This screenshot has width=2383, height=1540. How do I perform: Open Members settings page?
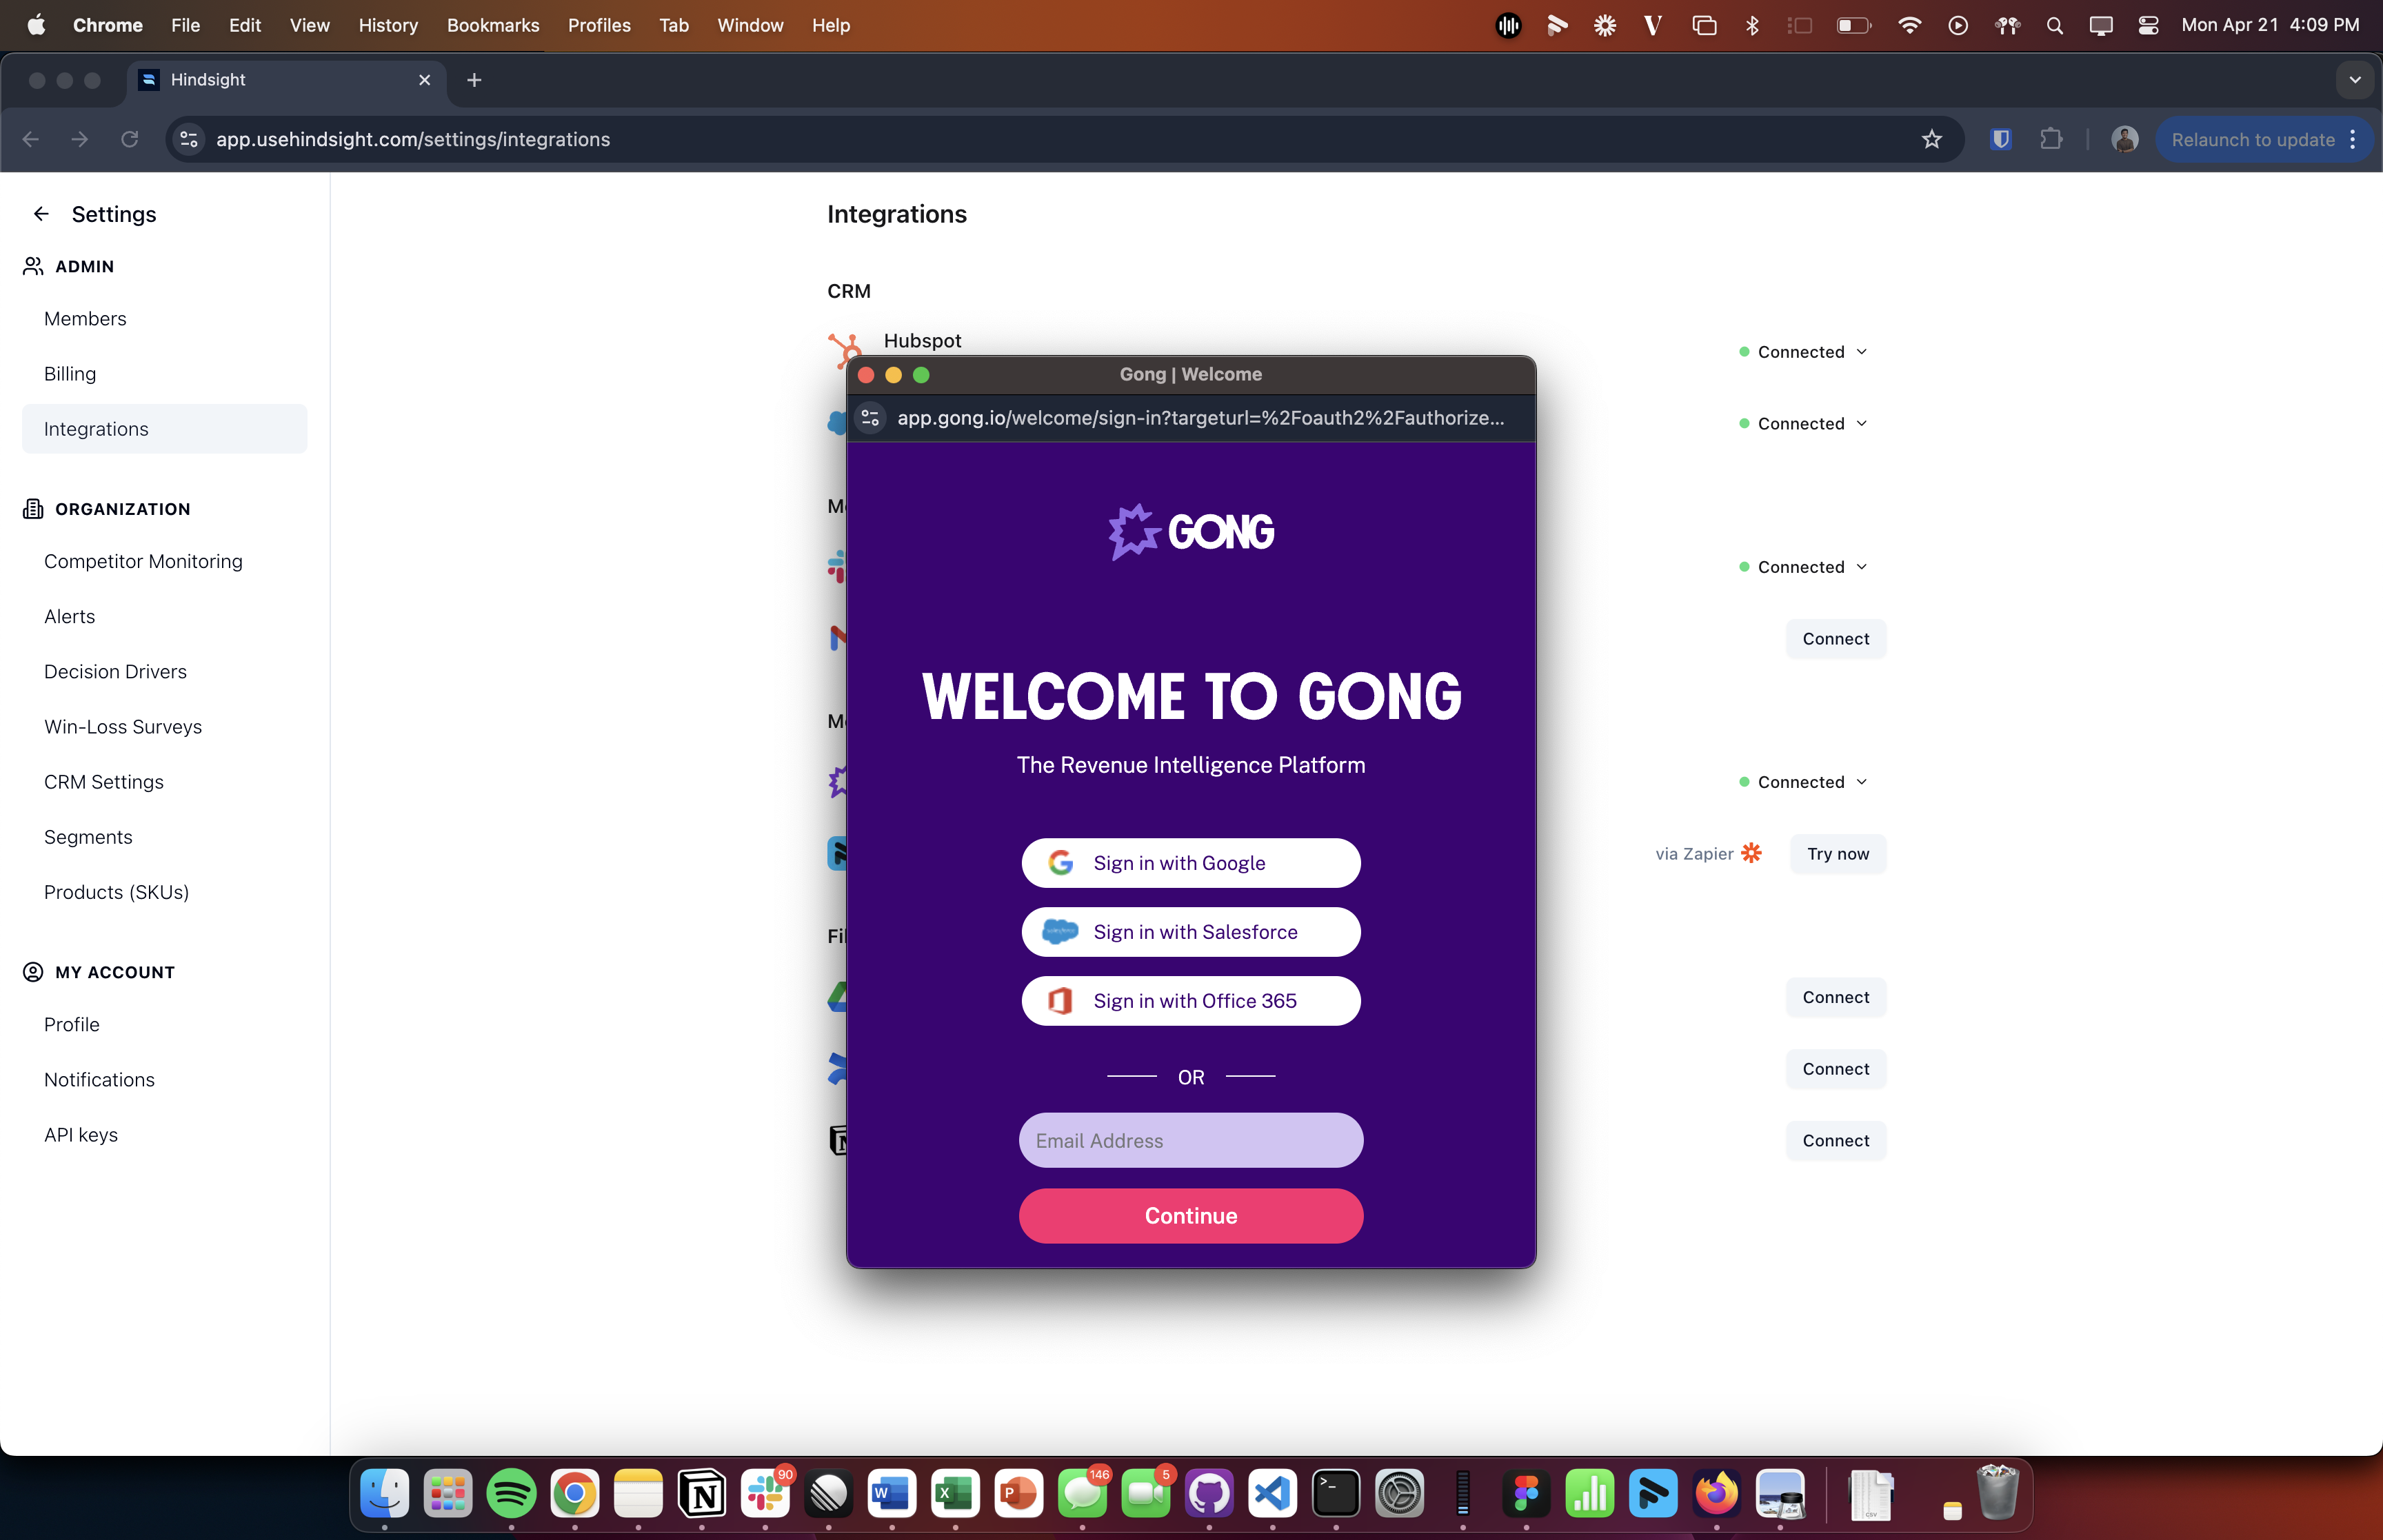(x=85, y=319)
